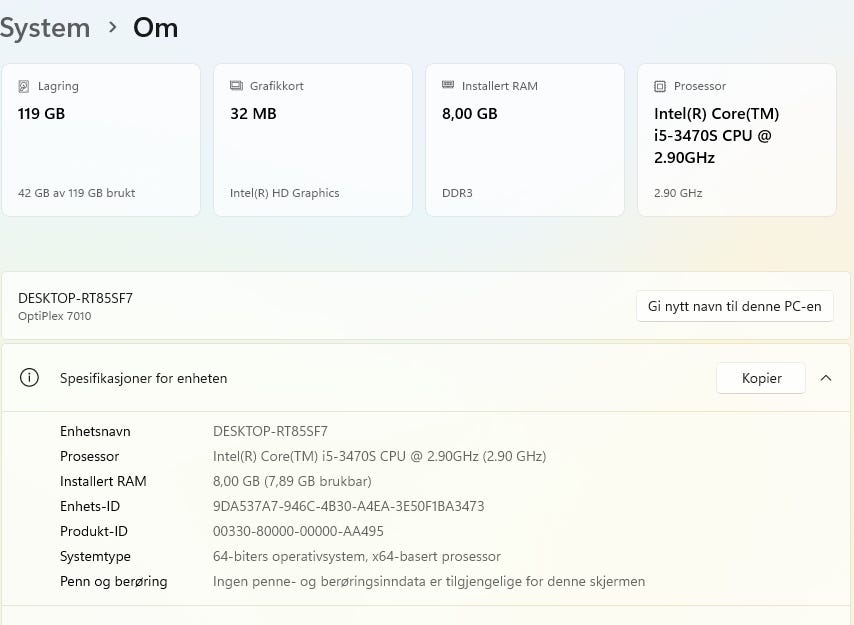854x625 pixels.
Task: Click the RAM icon beside Installert RAM
Action: (x=448, y=86)
